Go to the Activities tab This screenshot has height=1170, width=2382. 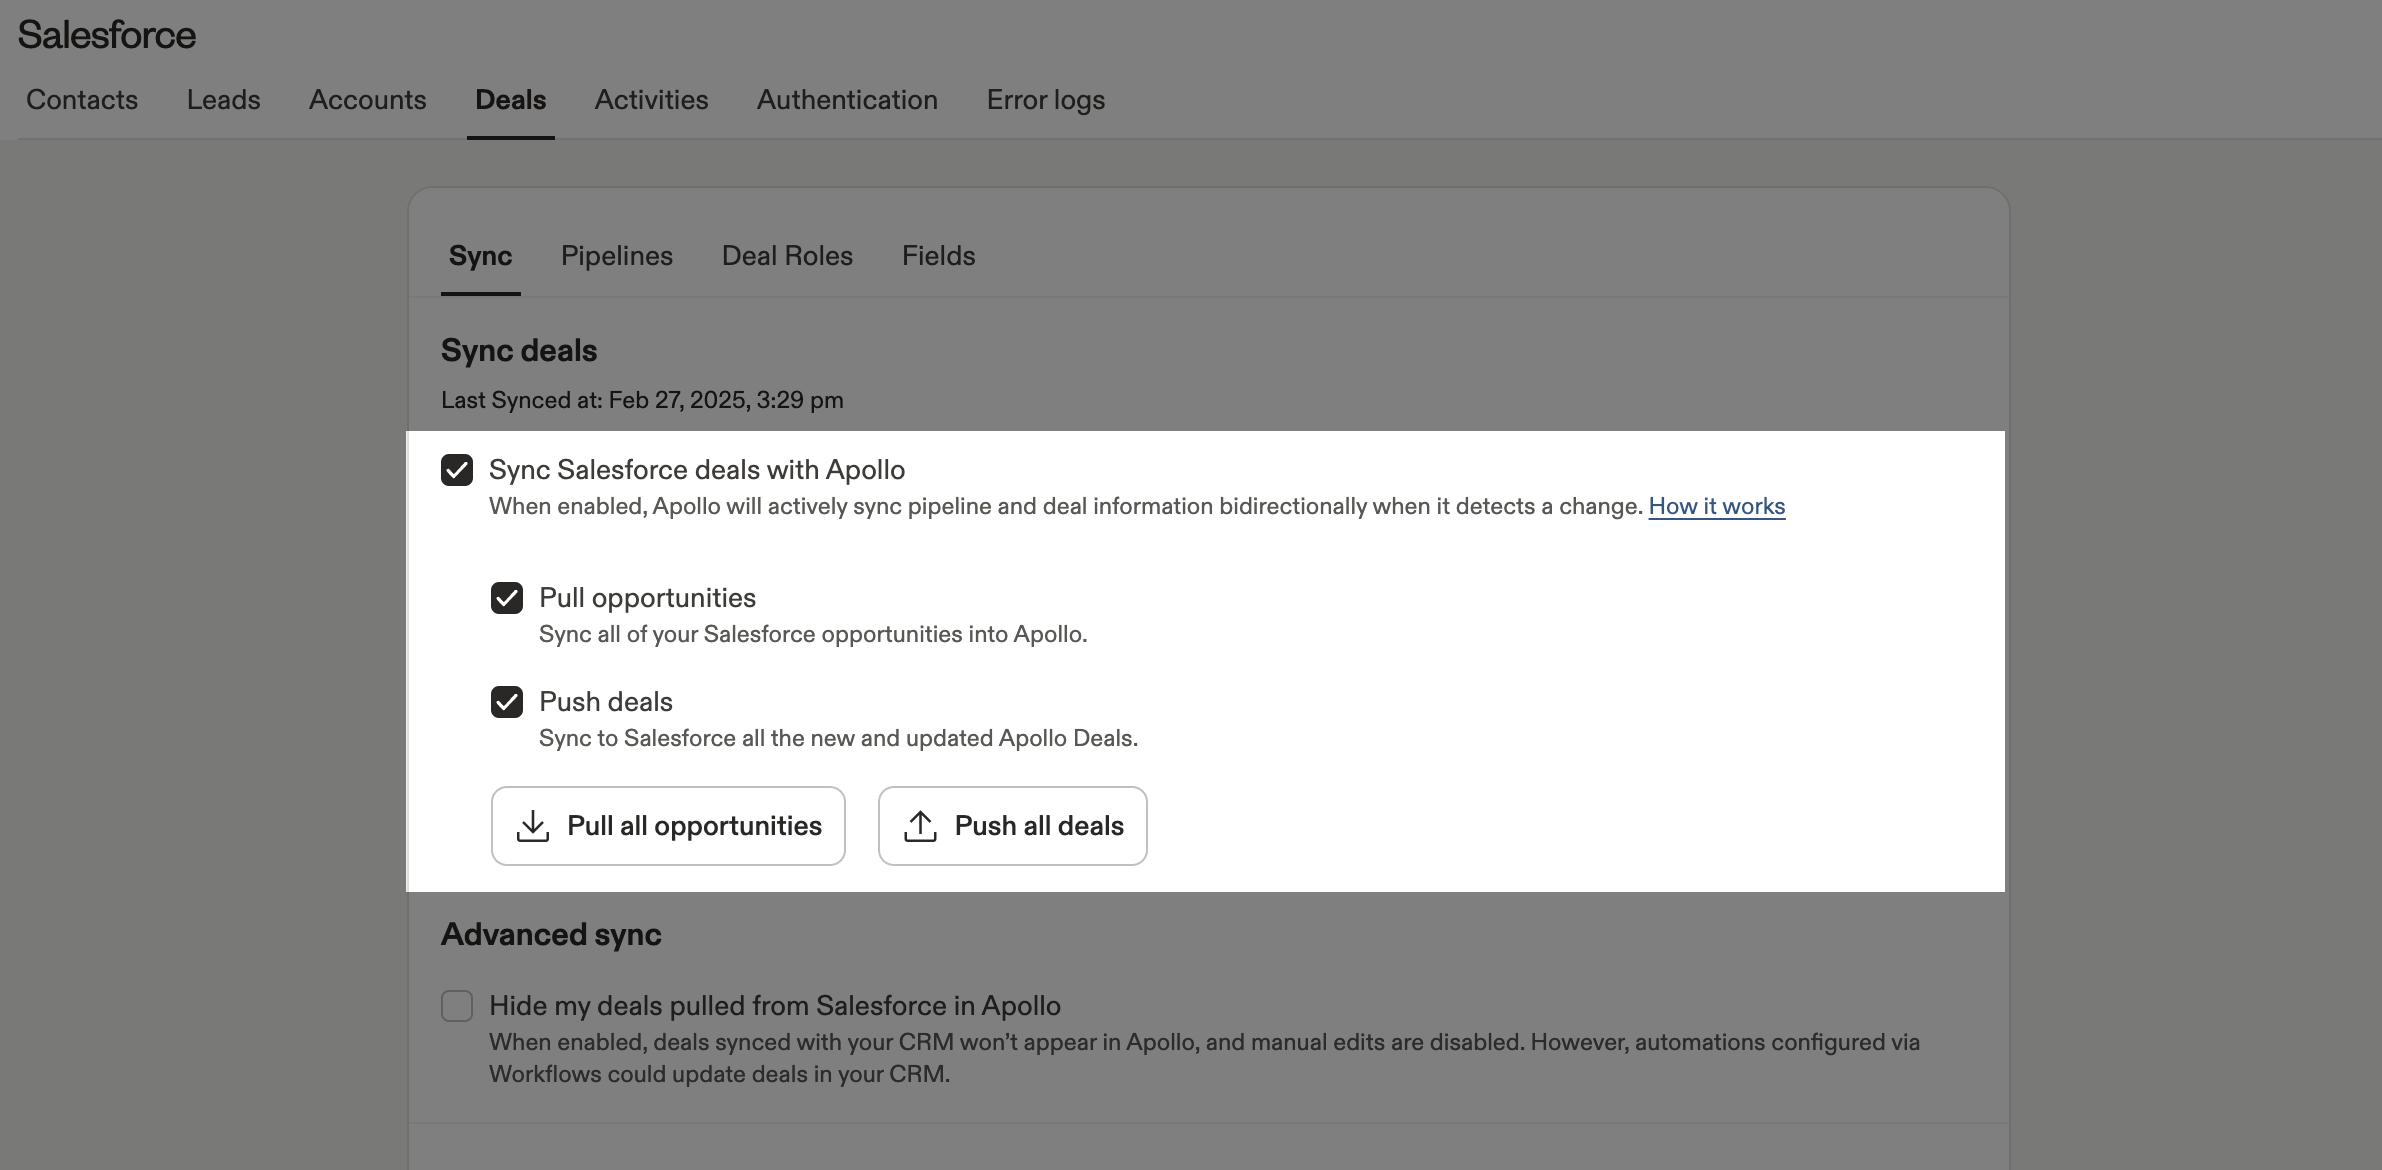pyautogui.click(x=651, y=100)
